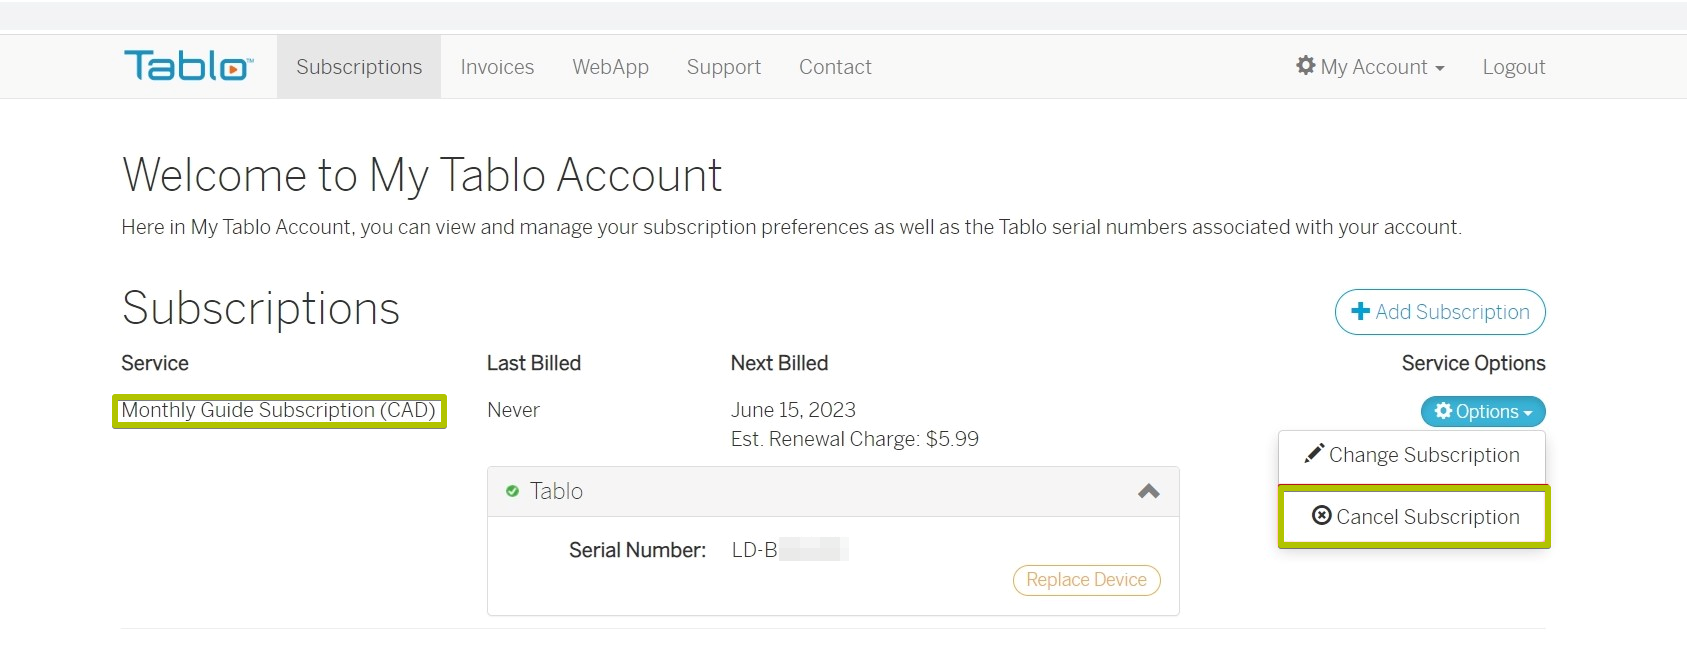Click the Service column header
Image resolution: width=1687 pixels, height=668 pixels.
click(155, 363)
